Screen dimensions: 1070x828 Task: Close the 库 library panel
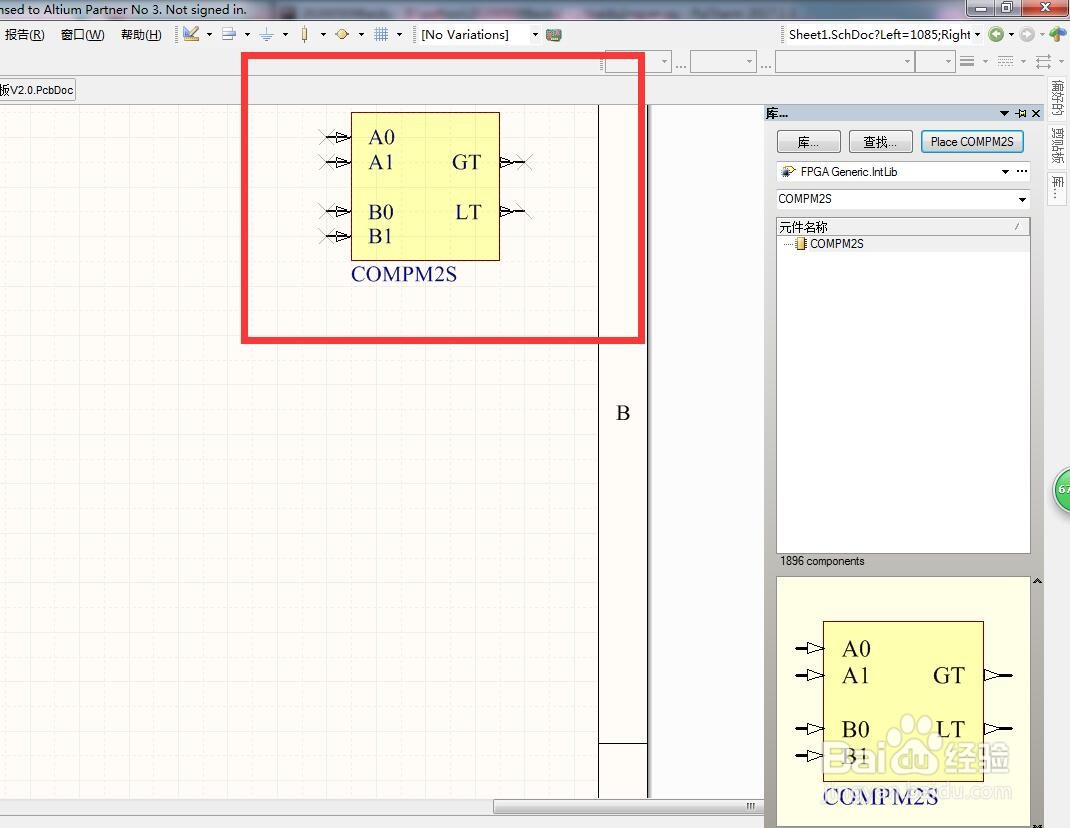tap(1036, 113)
